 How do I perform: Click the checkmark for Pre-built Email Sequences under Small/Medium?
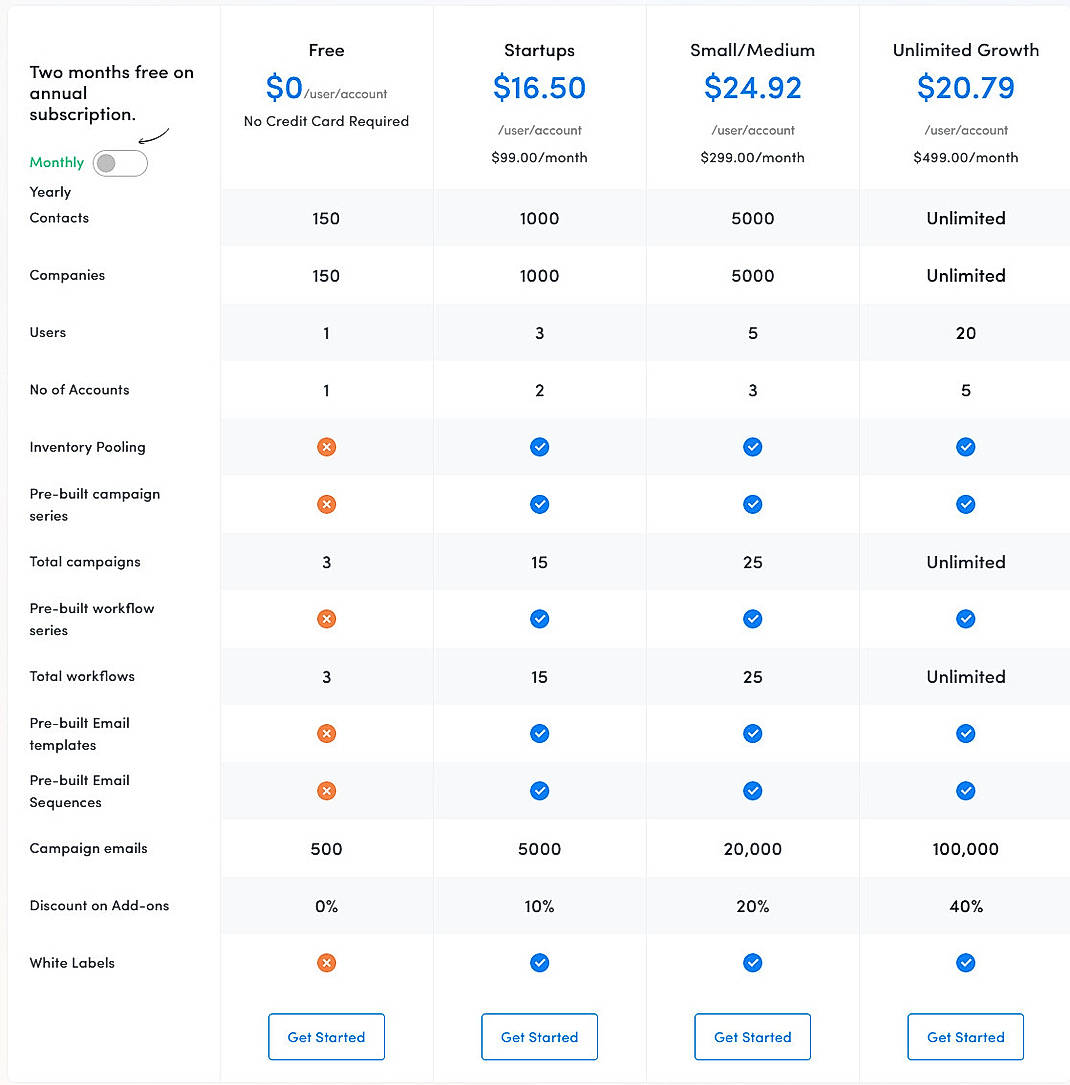pyautogui.click(x=752, y=790)
